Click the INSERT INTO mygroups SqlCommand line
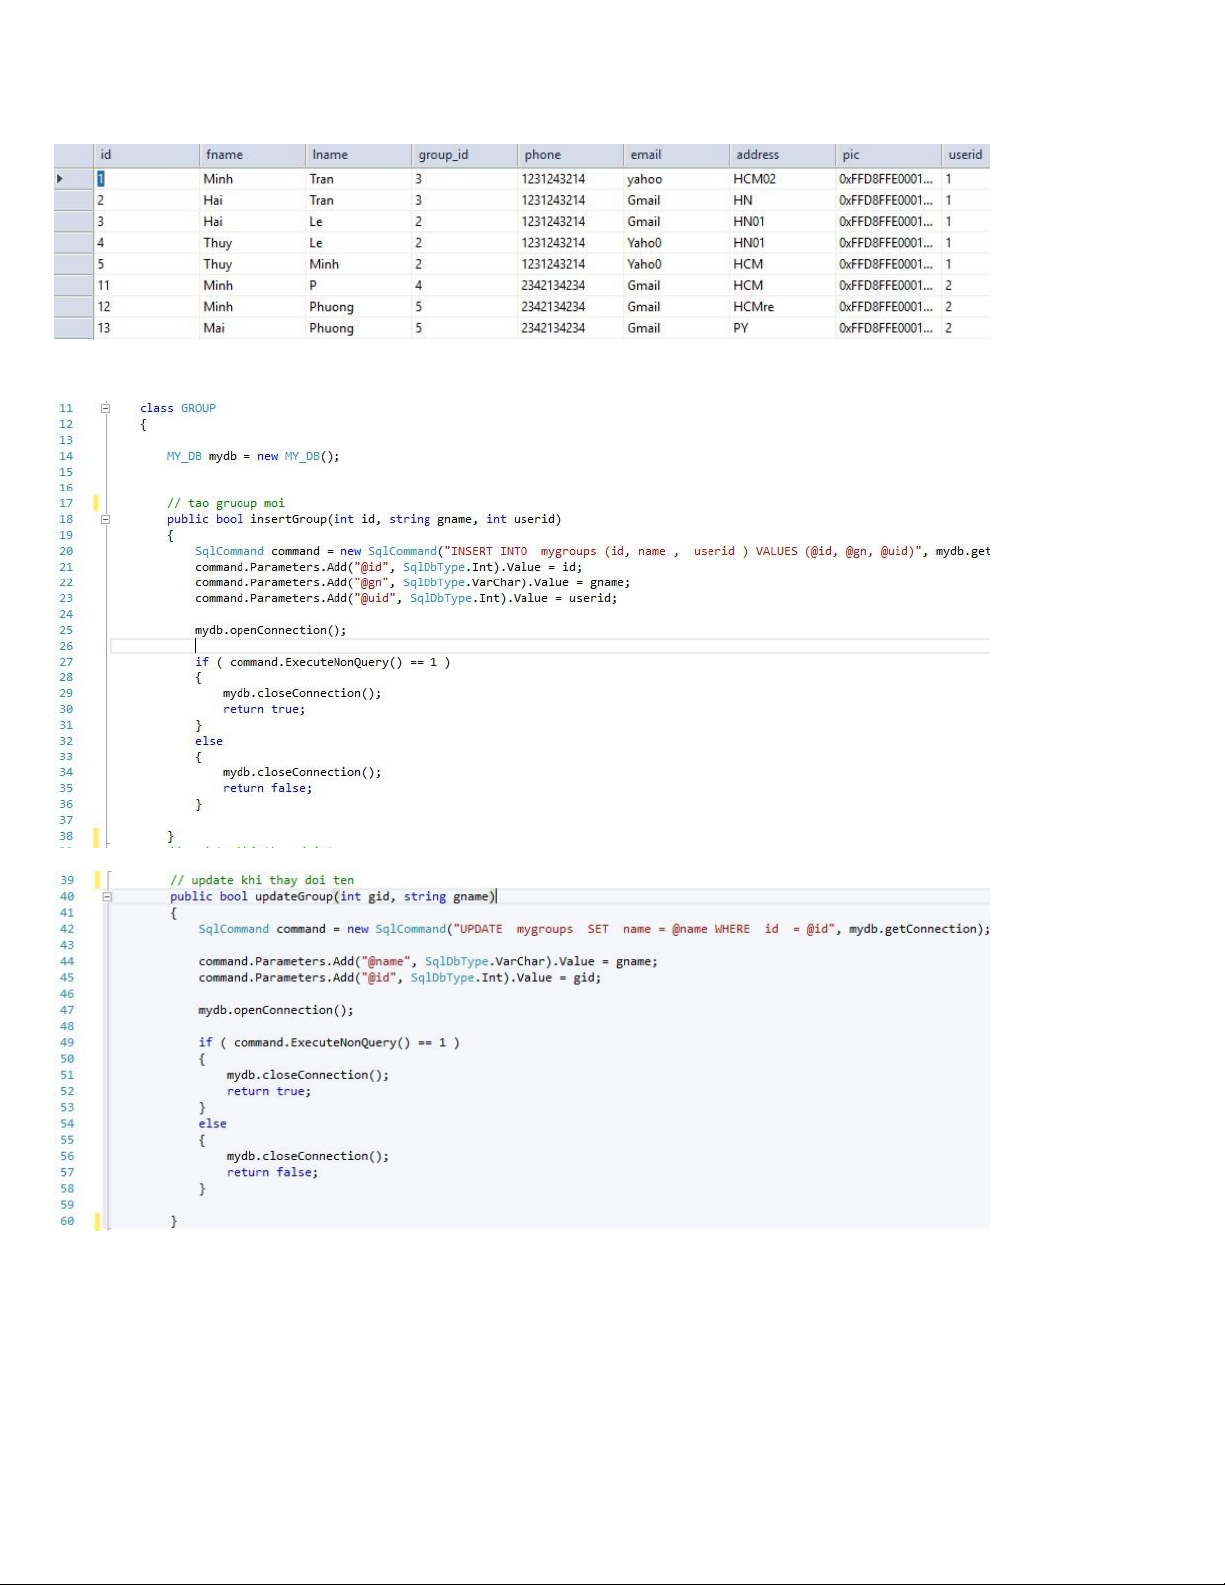 click(592, 551)
